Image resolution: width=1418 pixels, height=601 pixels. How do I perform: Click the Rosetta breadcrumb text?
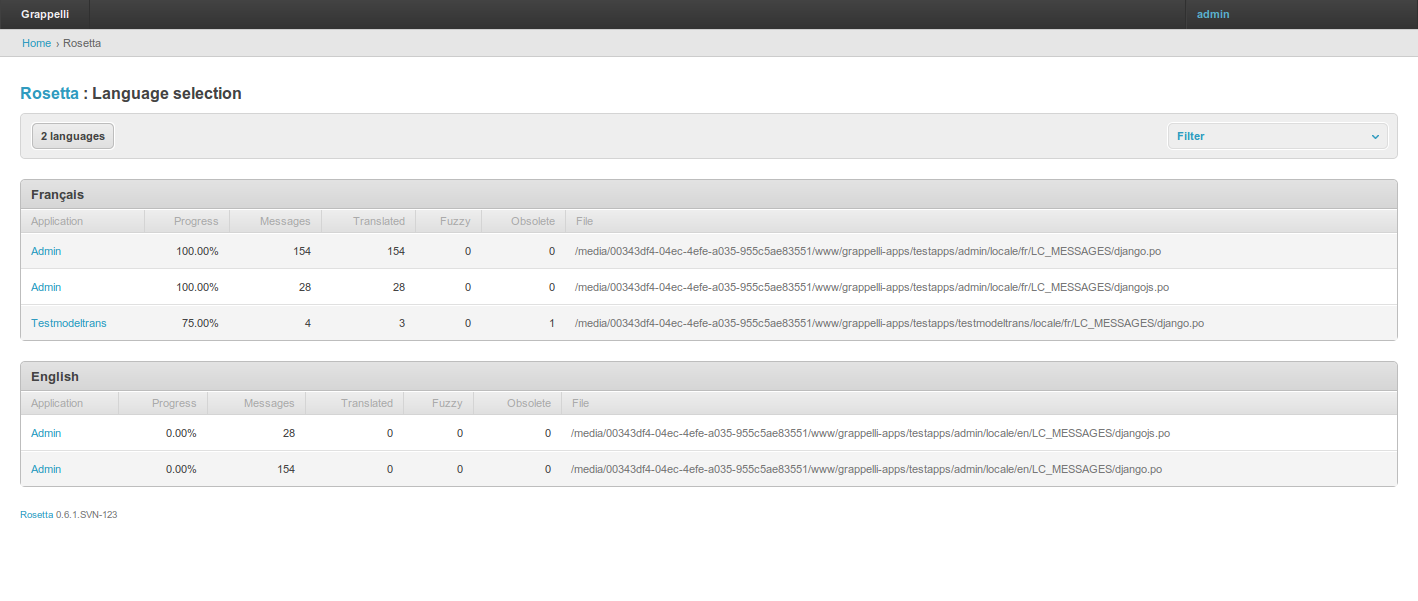click(x=82, y=43)
